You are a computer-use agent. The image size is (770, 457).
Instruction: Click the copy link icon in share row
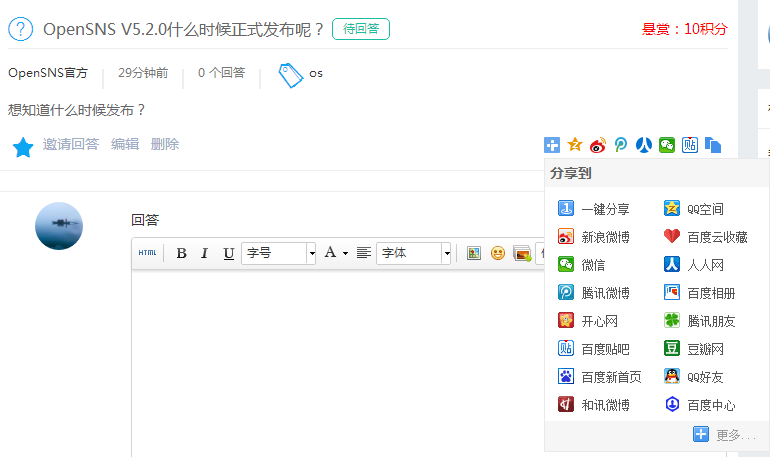coord(713,145)
